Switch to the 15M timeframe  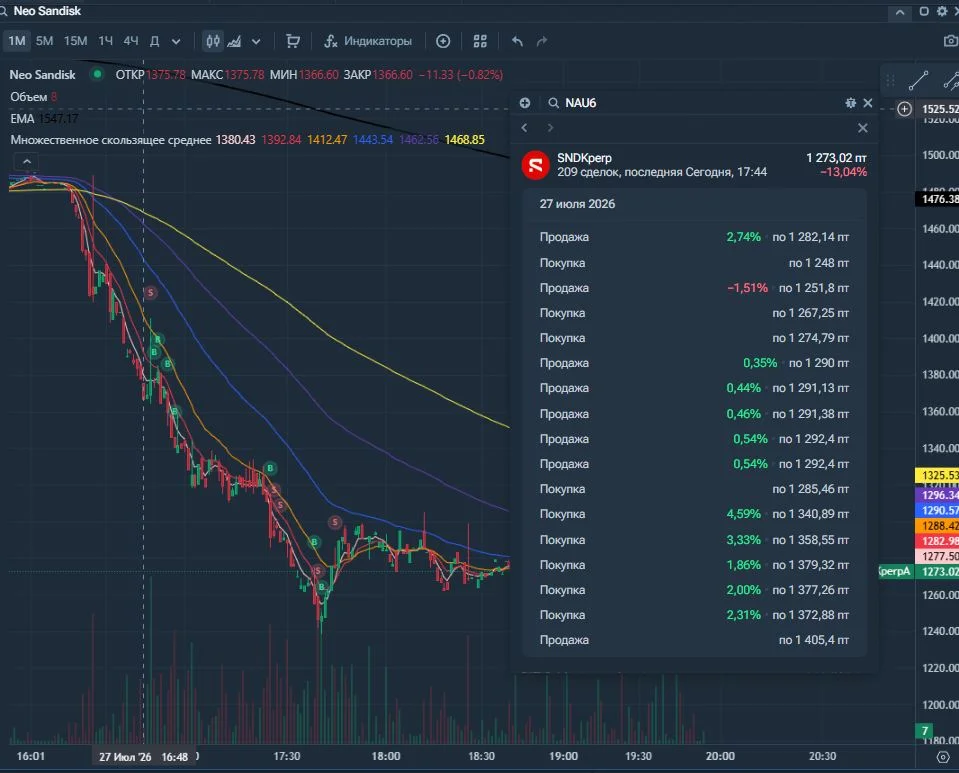click(x=75, y=41)
